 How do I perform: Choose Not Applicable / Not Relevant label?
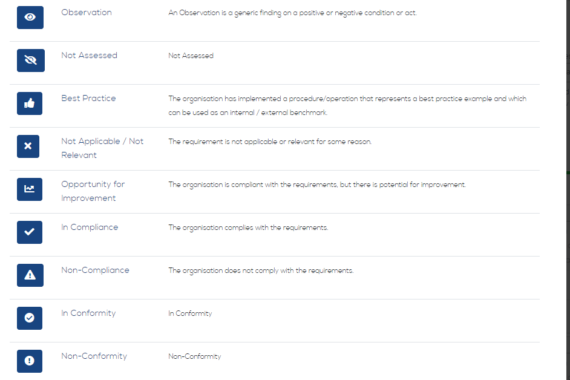tap(102, 148)
